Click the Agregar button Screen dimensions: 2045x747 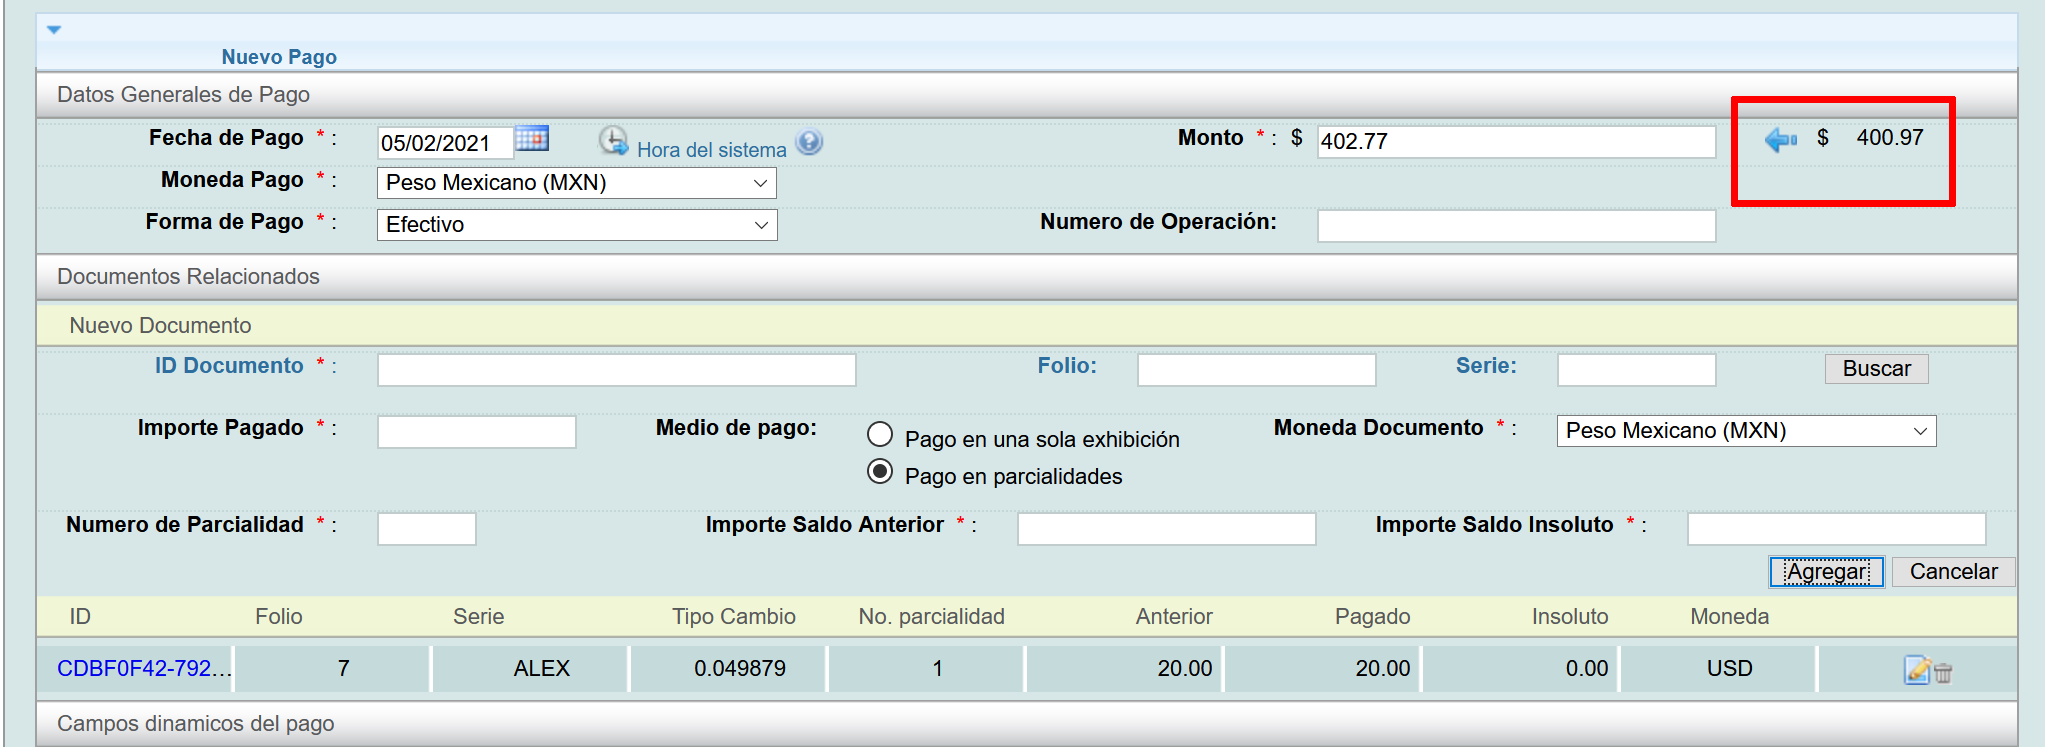(x=1826, y=572)
